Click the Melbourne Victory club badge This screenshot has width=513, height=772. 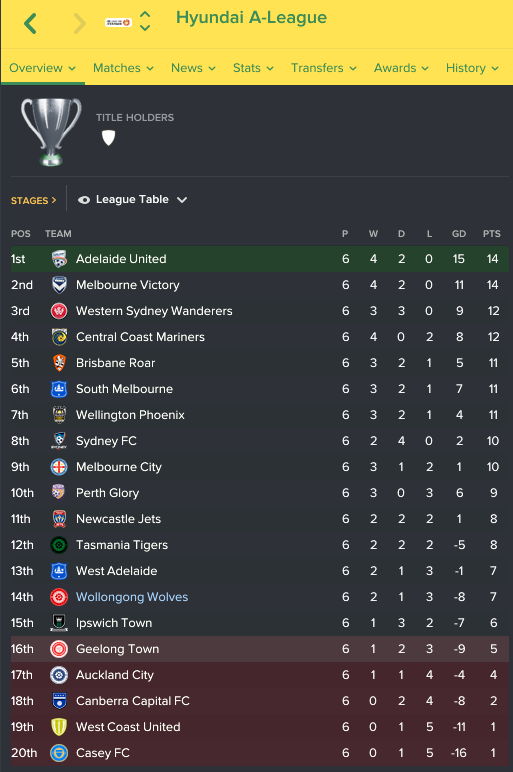tap(59, 285)
